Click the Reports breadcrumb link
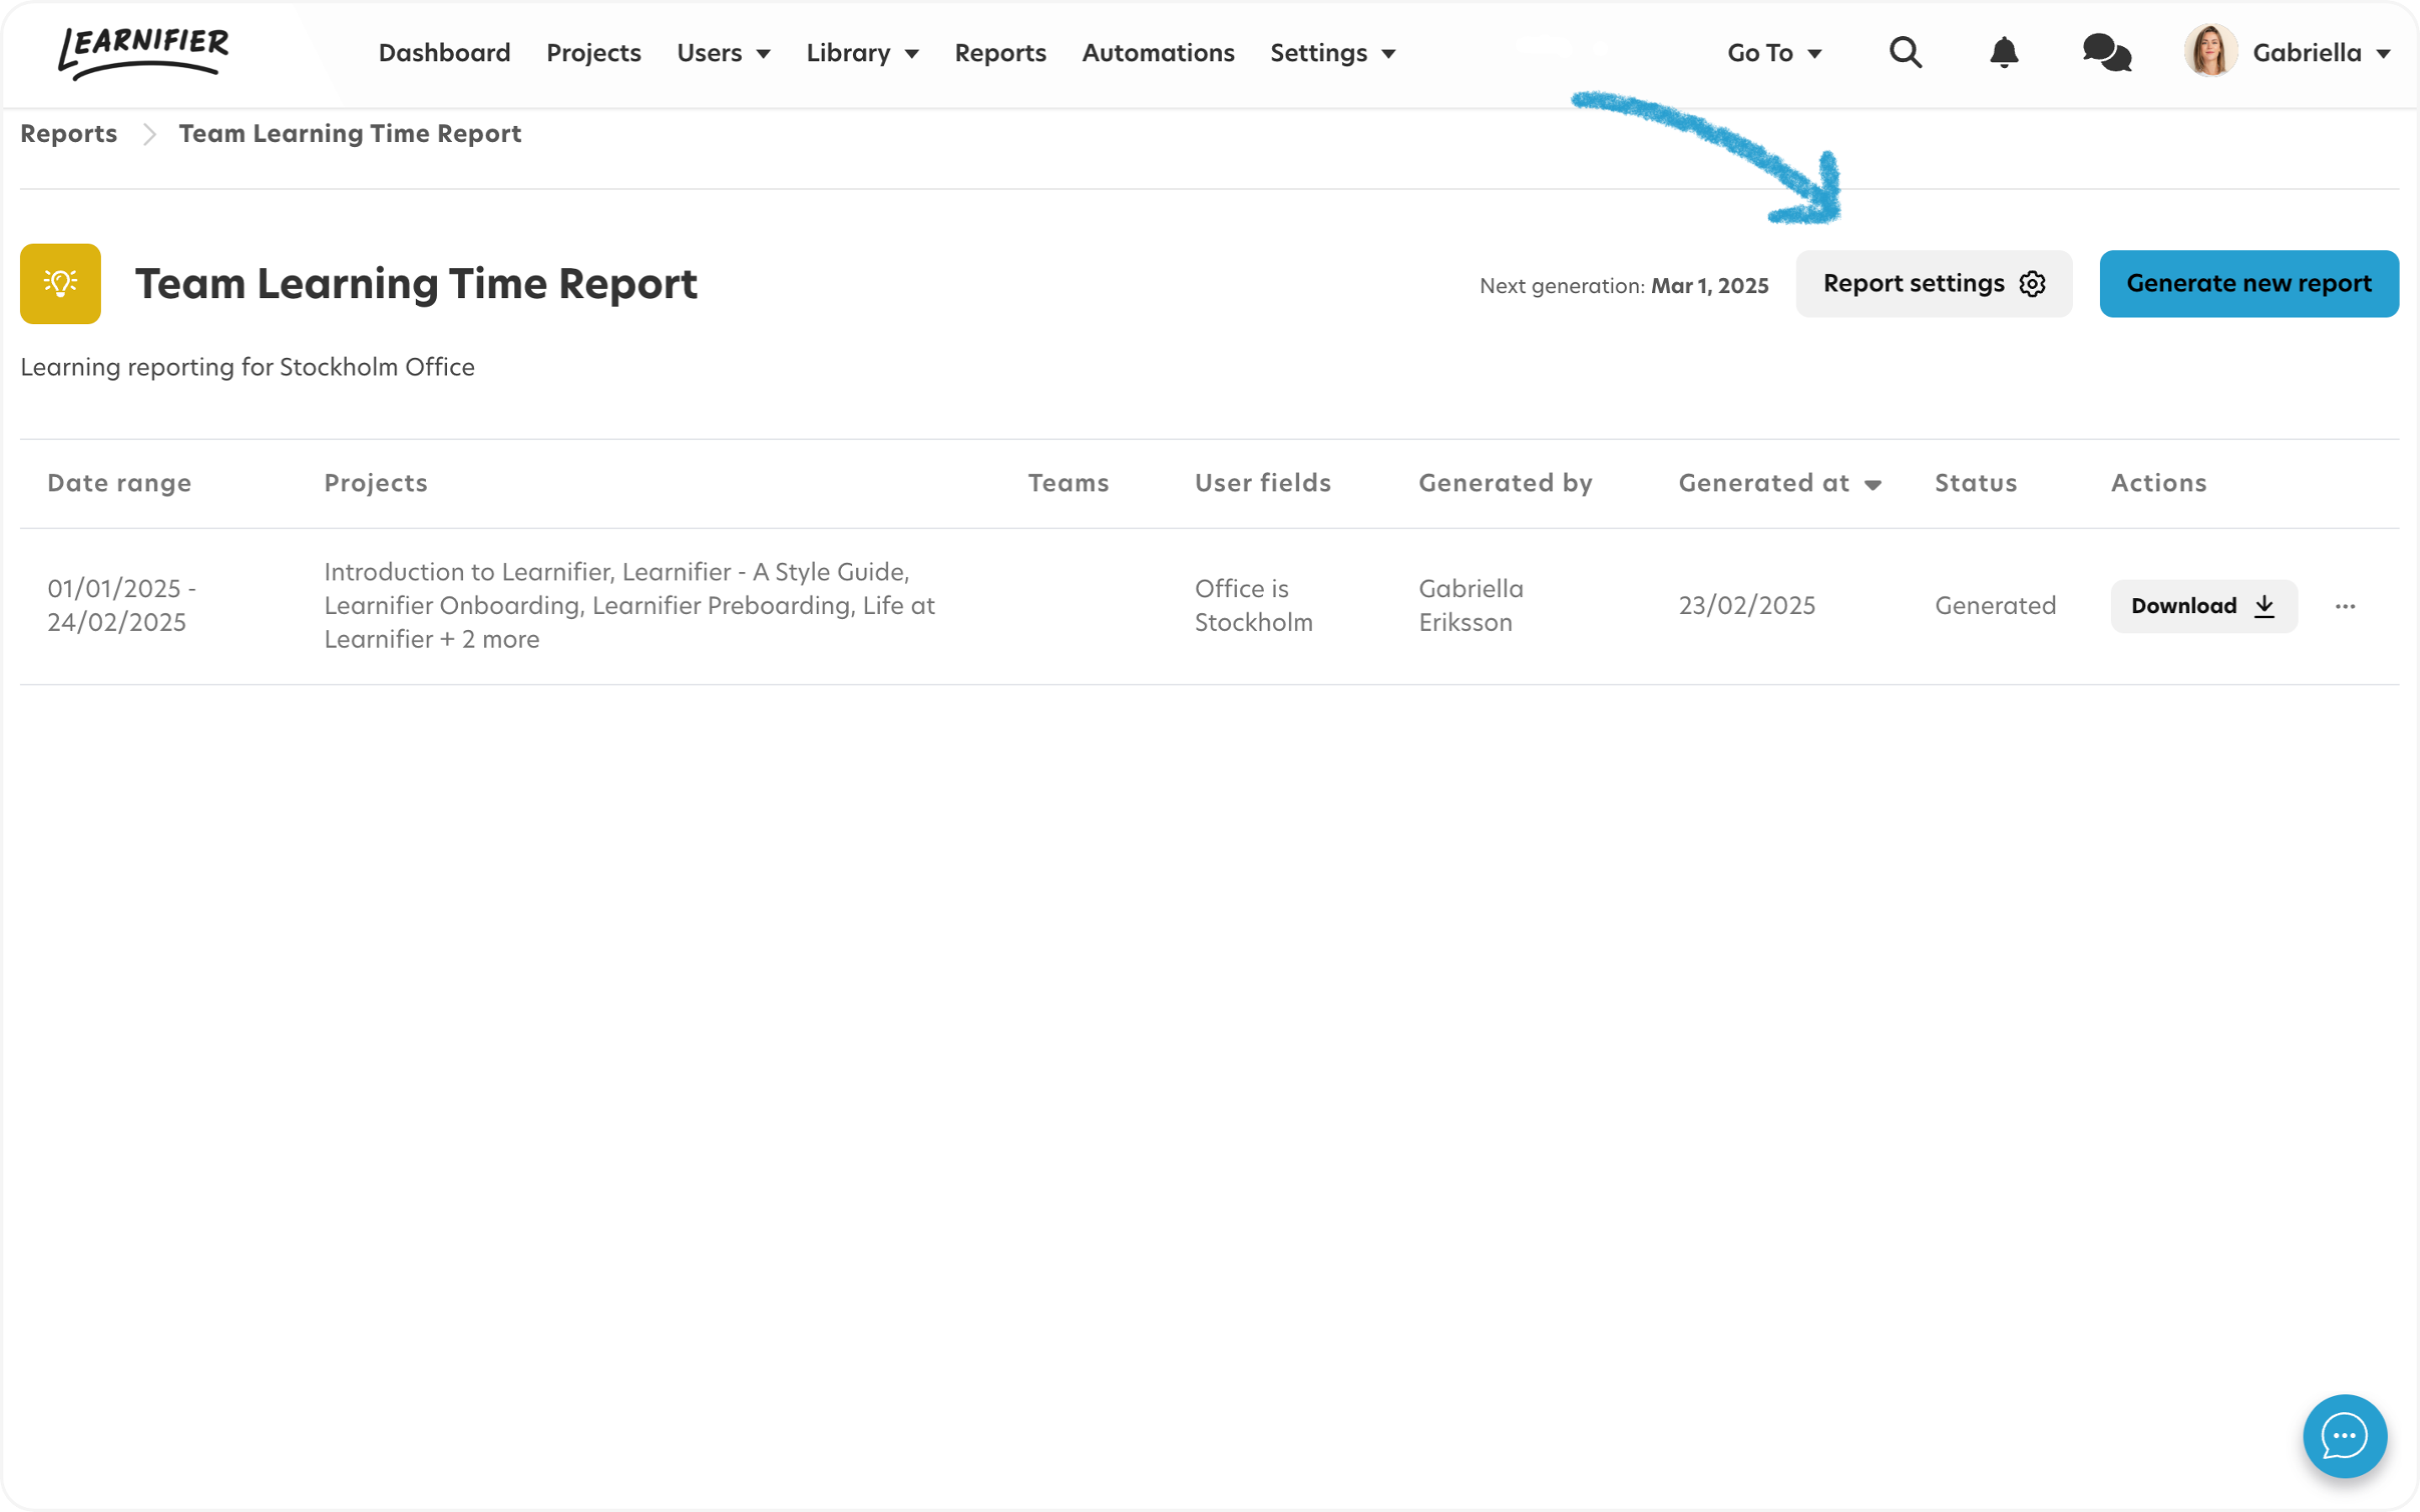The height and width of the screenshot is (1512, 2420). coord(68,133)
